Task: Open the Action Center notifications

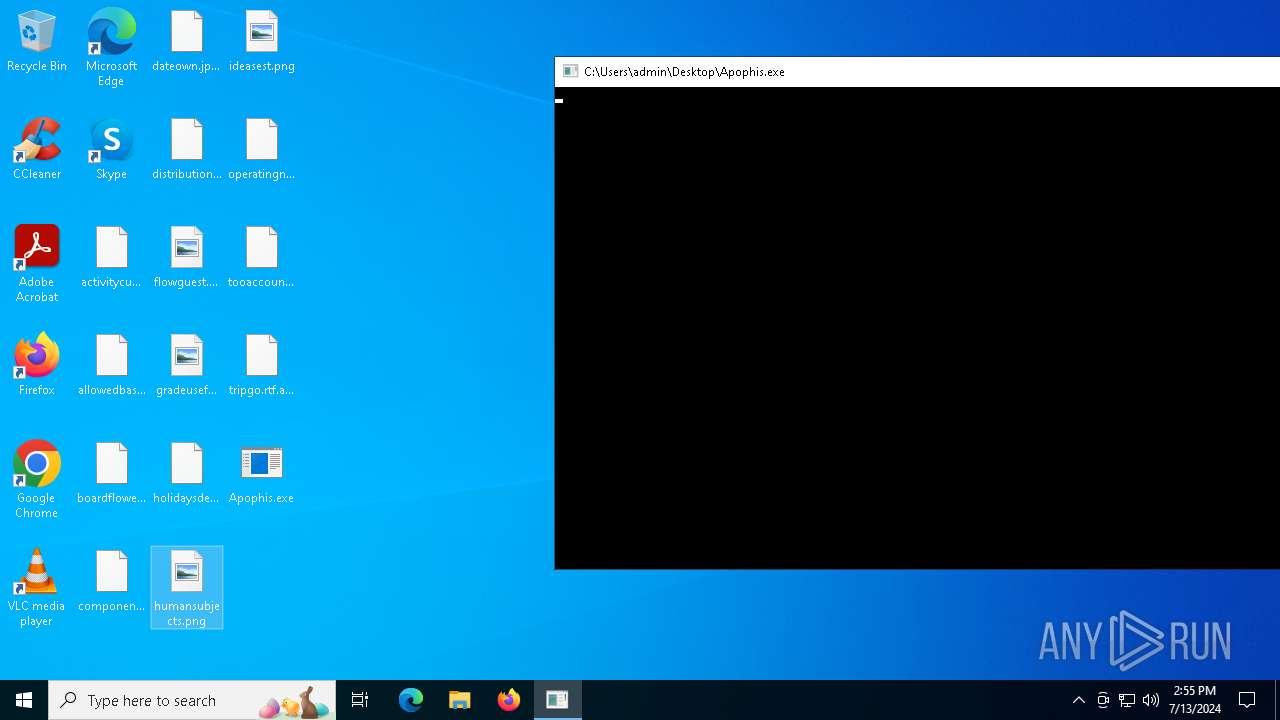Action: click(x=1248, y=700)
